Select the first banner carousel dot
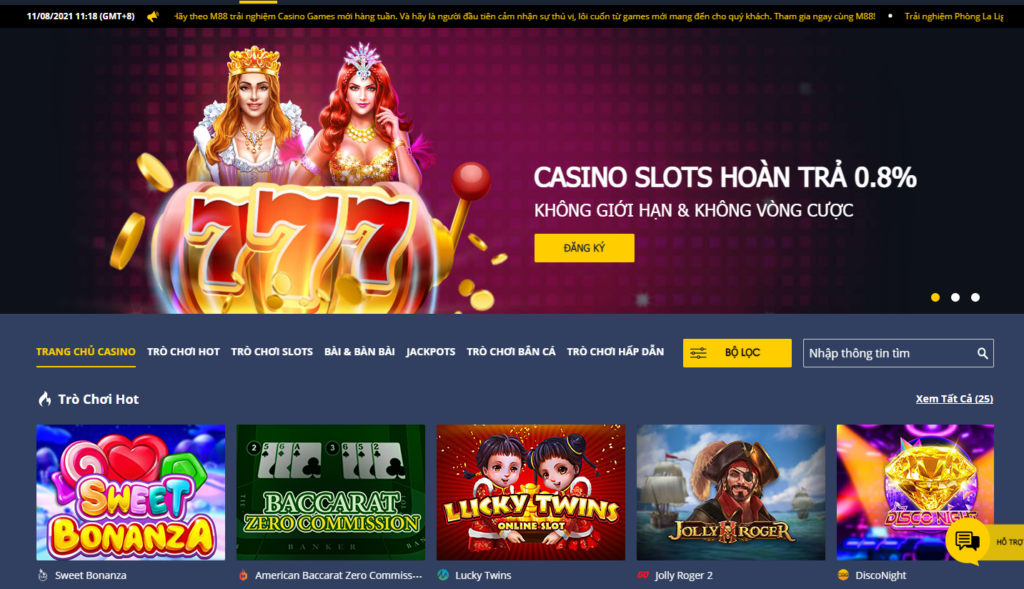The width and height of the screenshot is (1024, 589). pos(935,297)
